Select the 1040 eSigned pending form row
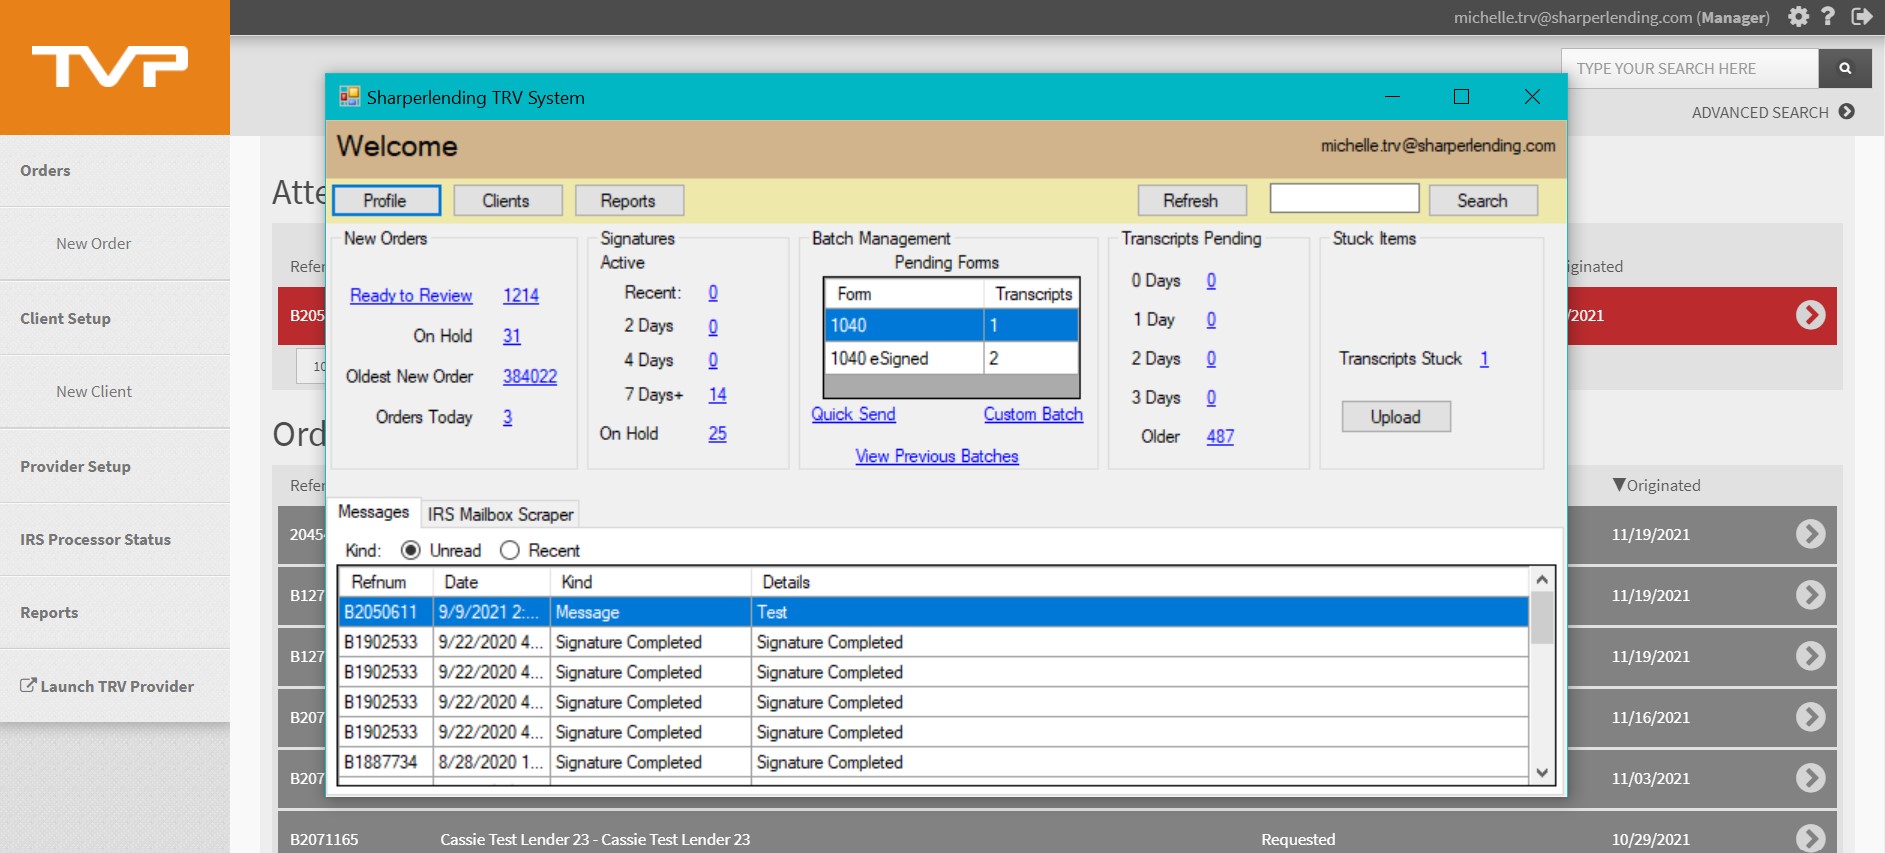The image size is (1885, 853). coord(951,358)
